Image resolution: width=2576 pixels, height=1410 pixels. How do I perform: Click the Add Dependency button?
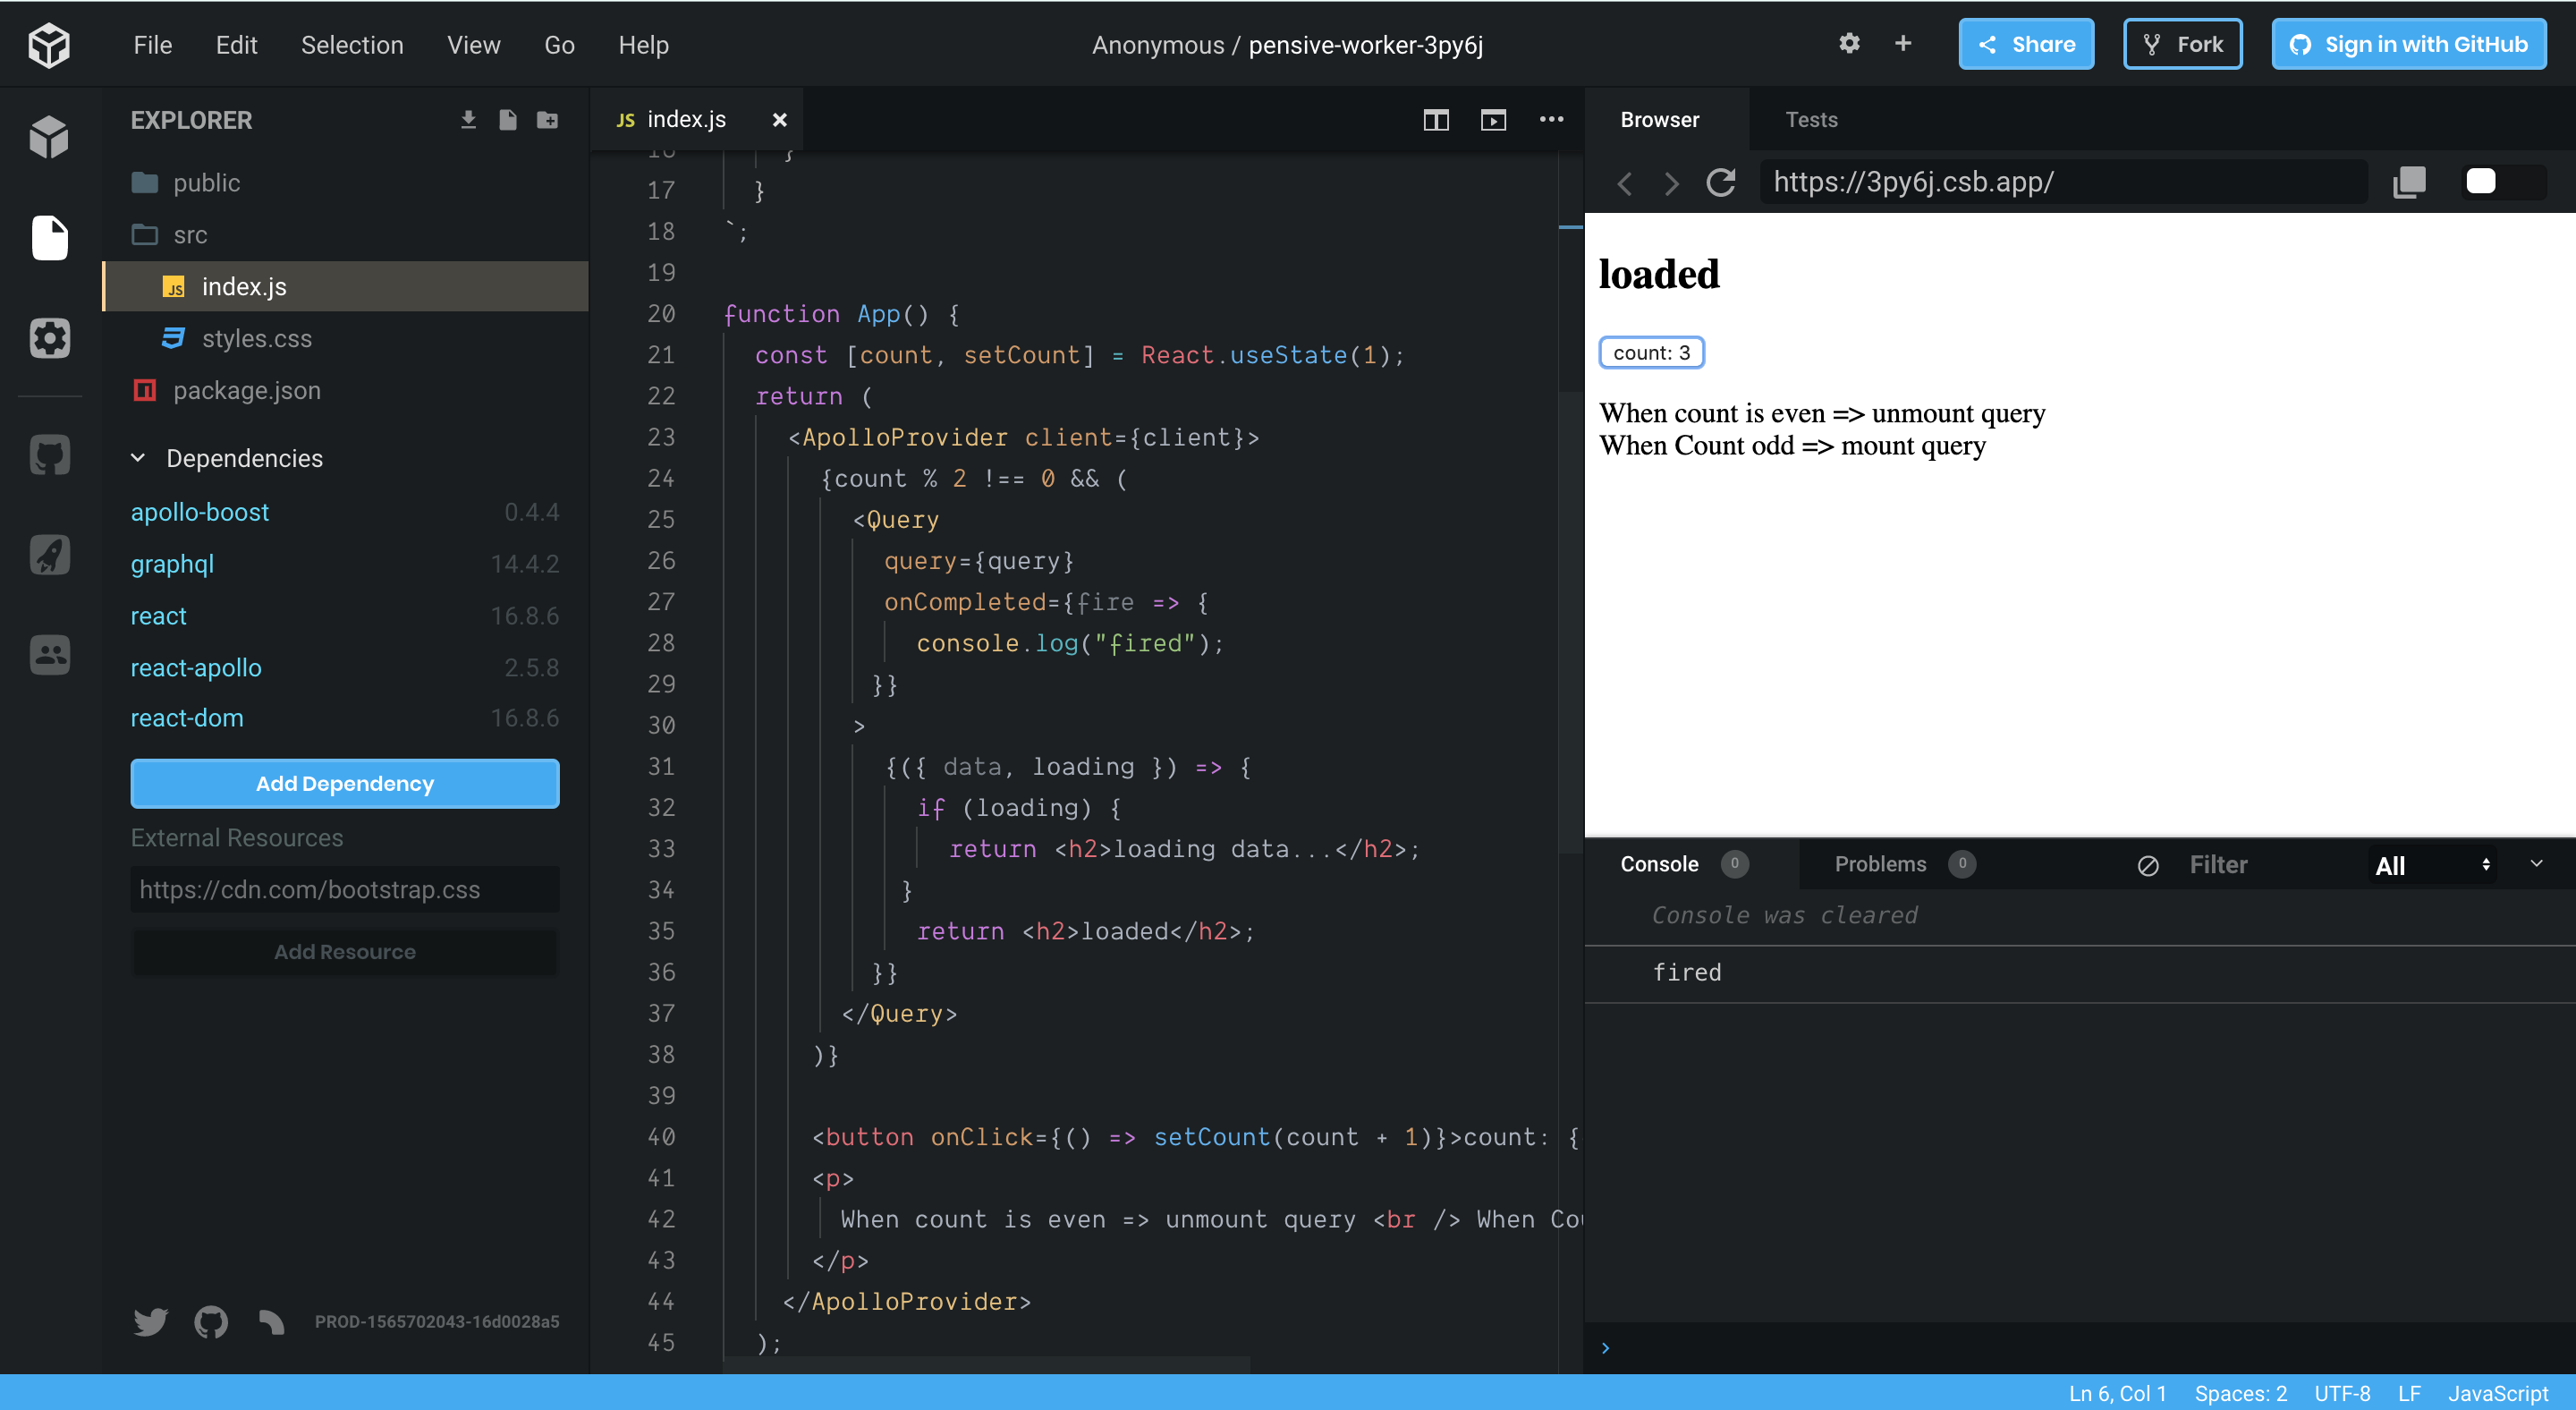click(x=344, y=783)
